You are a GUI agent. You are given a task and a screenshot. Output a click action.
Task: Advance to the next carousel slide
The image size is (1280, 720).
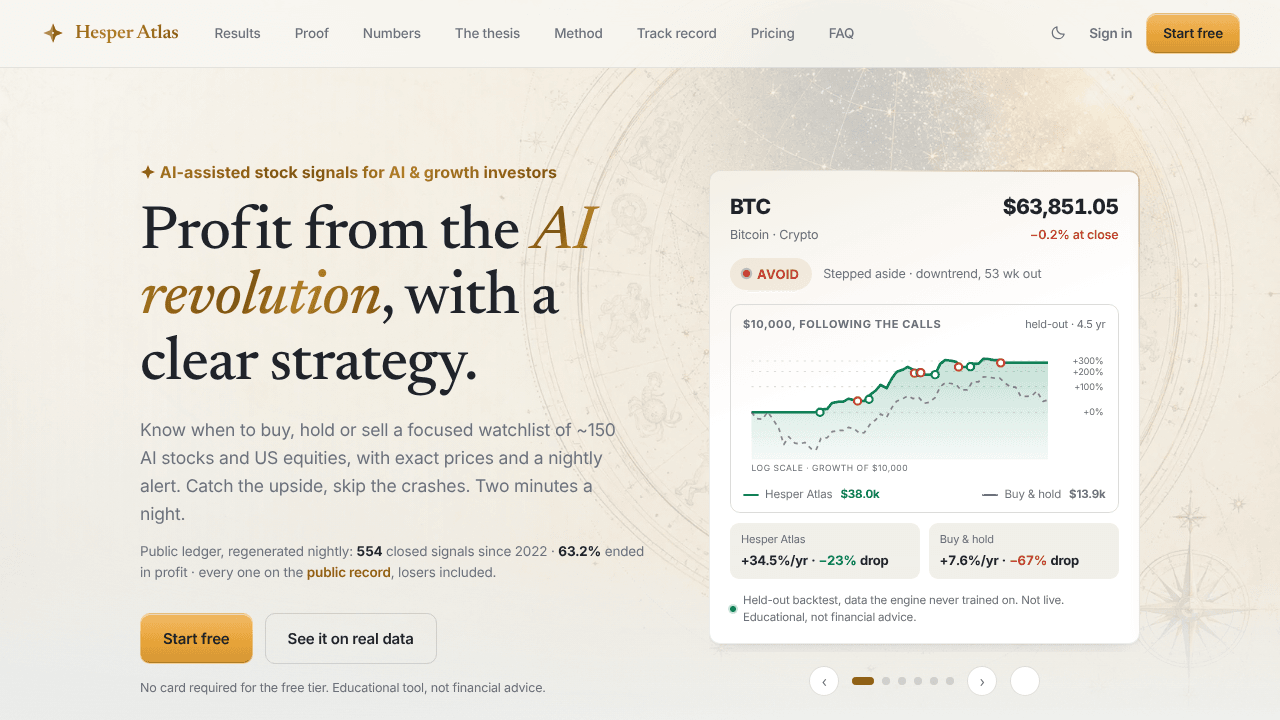click(x=982, y=681)
